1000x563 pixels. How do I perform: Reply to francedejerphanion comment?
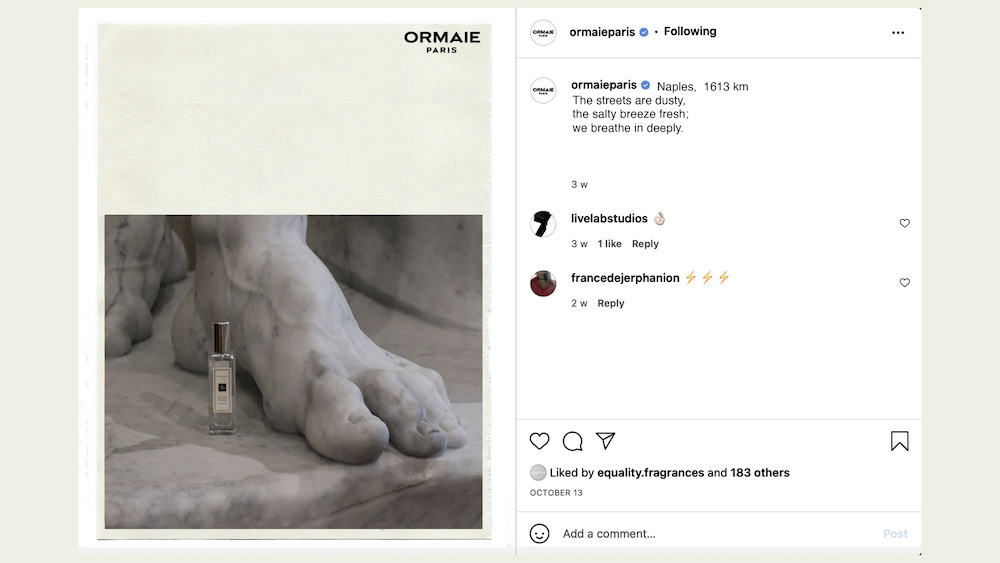[x=610, y=303]
